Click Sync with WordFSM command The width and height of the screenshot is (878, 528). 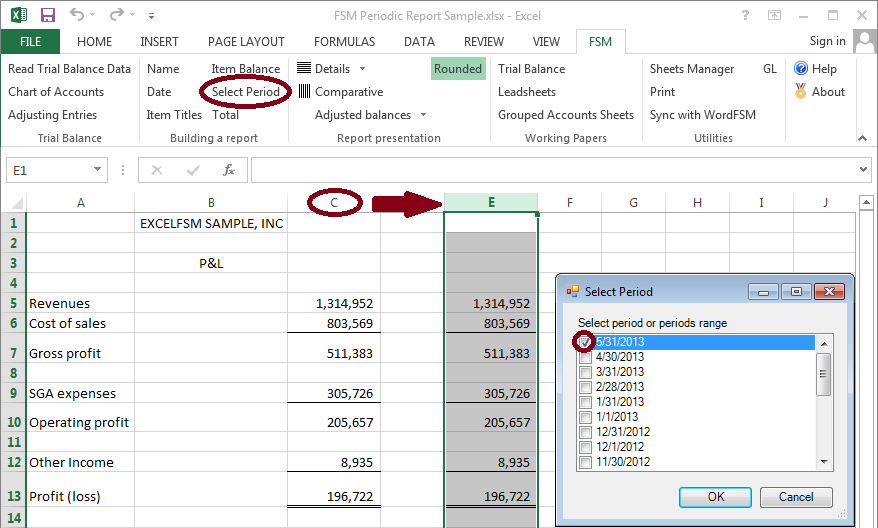coord(702,114)
